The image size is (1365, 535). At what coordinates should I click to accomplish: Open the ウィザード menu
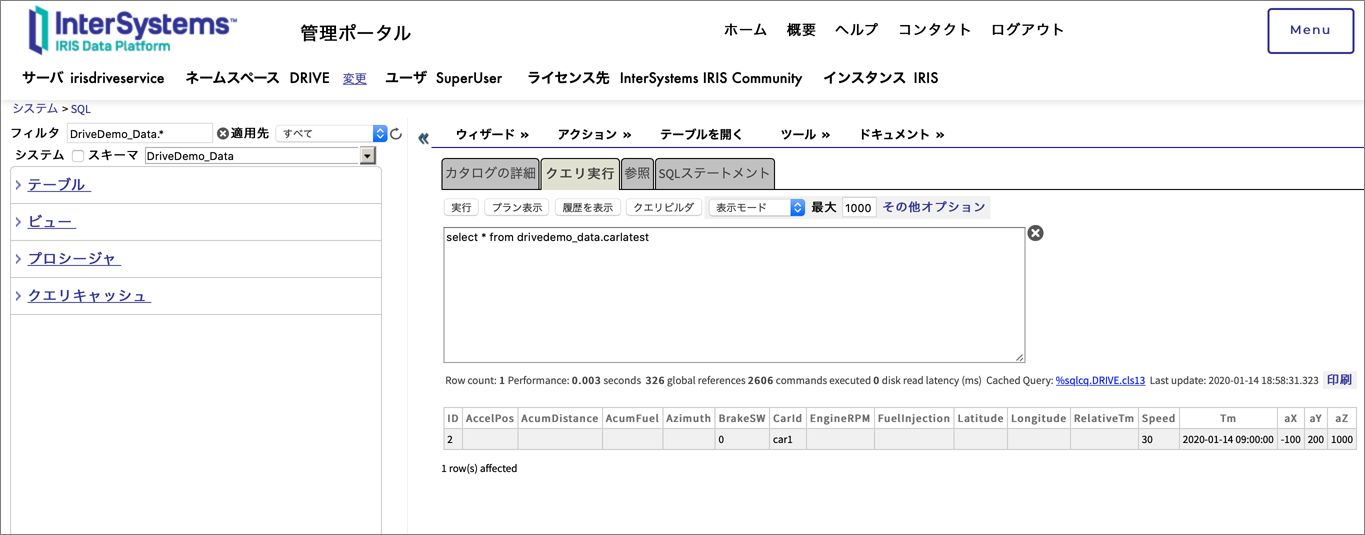[492, 134]
